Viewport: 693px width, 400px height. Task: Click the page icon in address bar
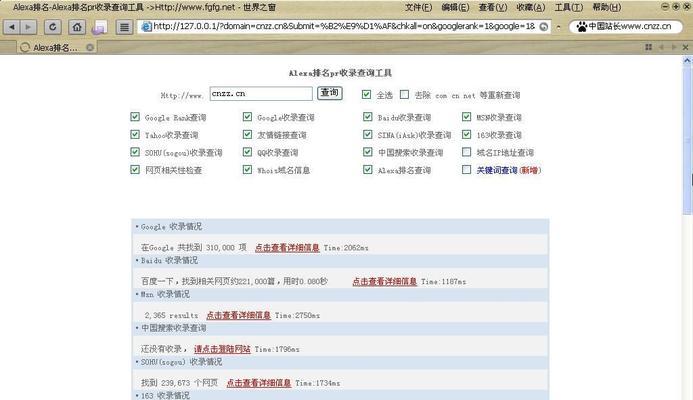click(146, 27)
